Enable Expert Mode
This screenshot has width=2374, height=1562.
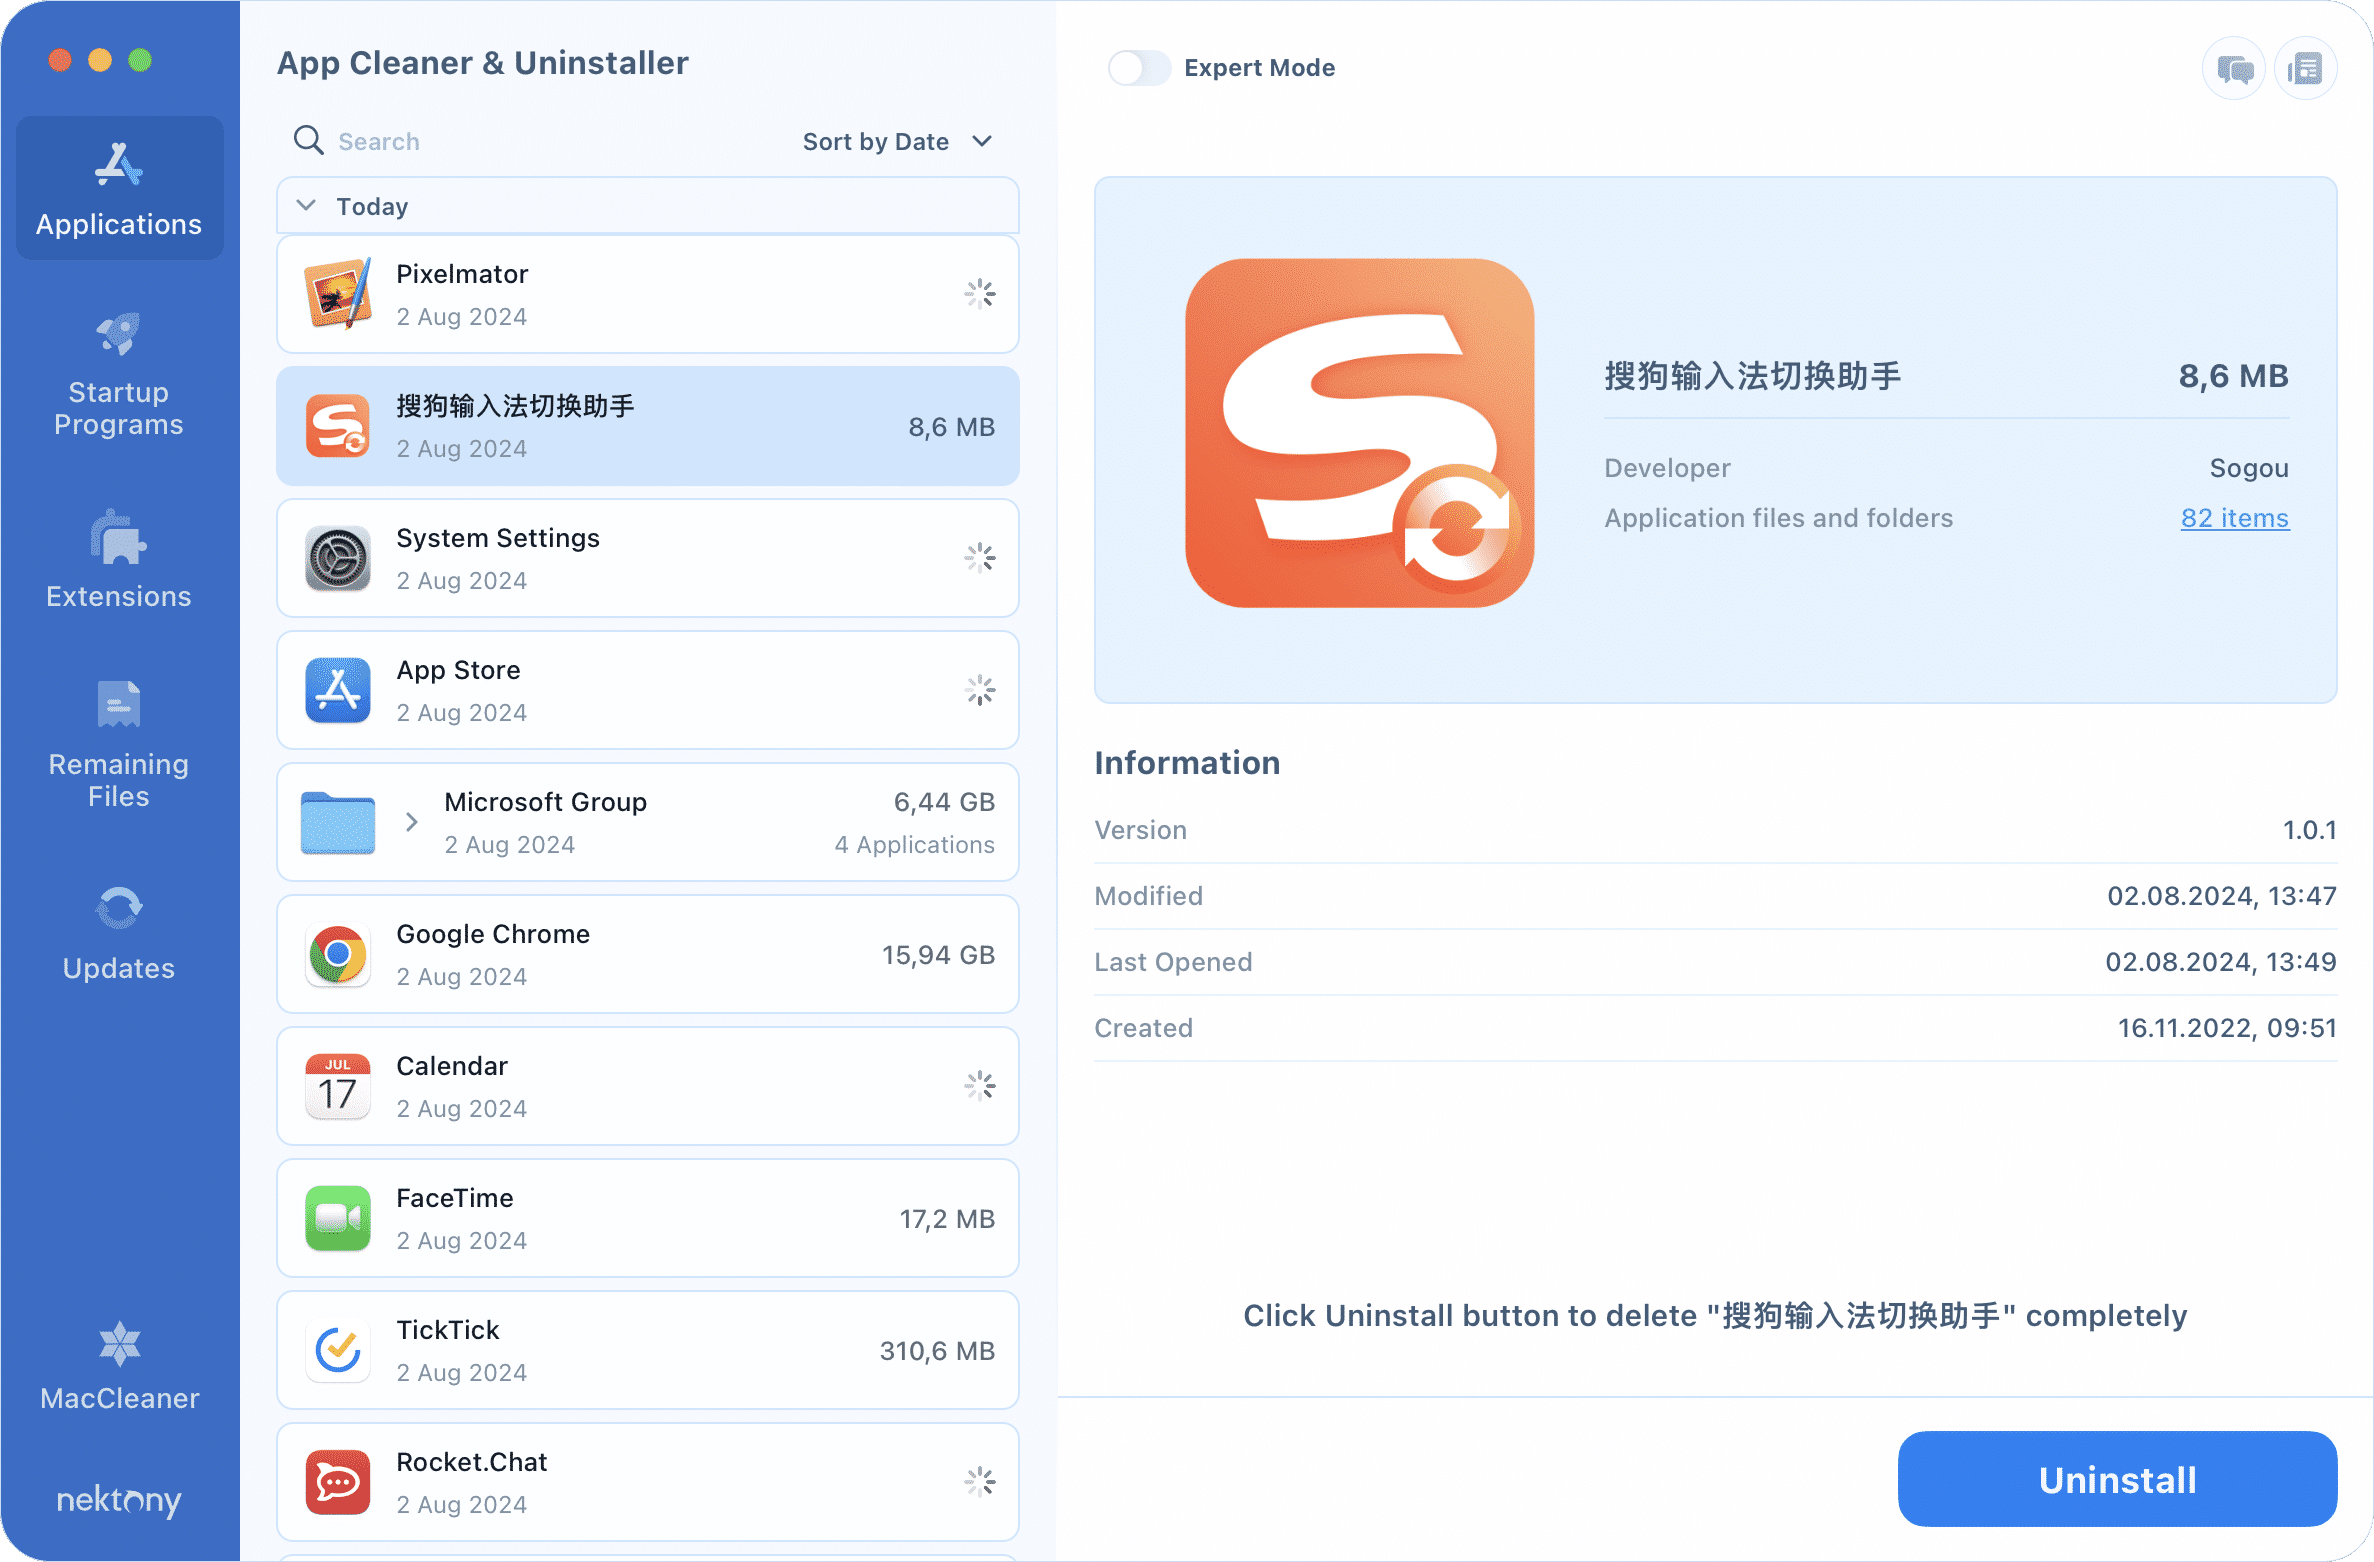(x=1138, y=67)
